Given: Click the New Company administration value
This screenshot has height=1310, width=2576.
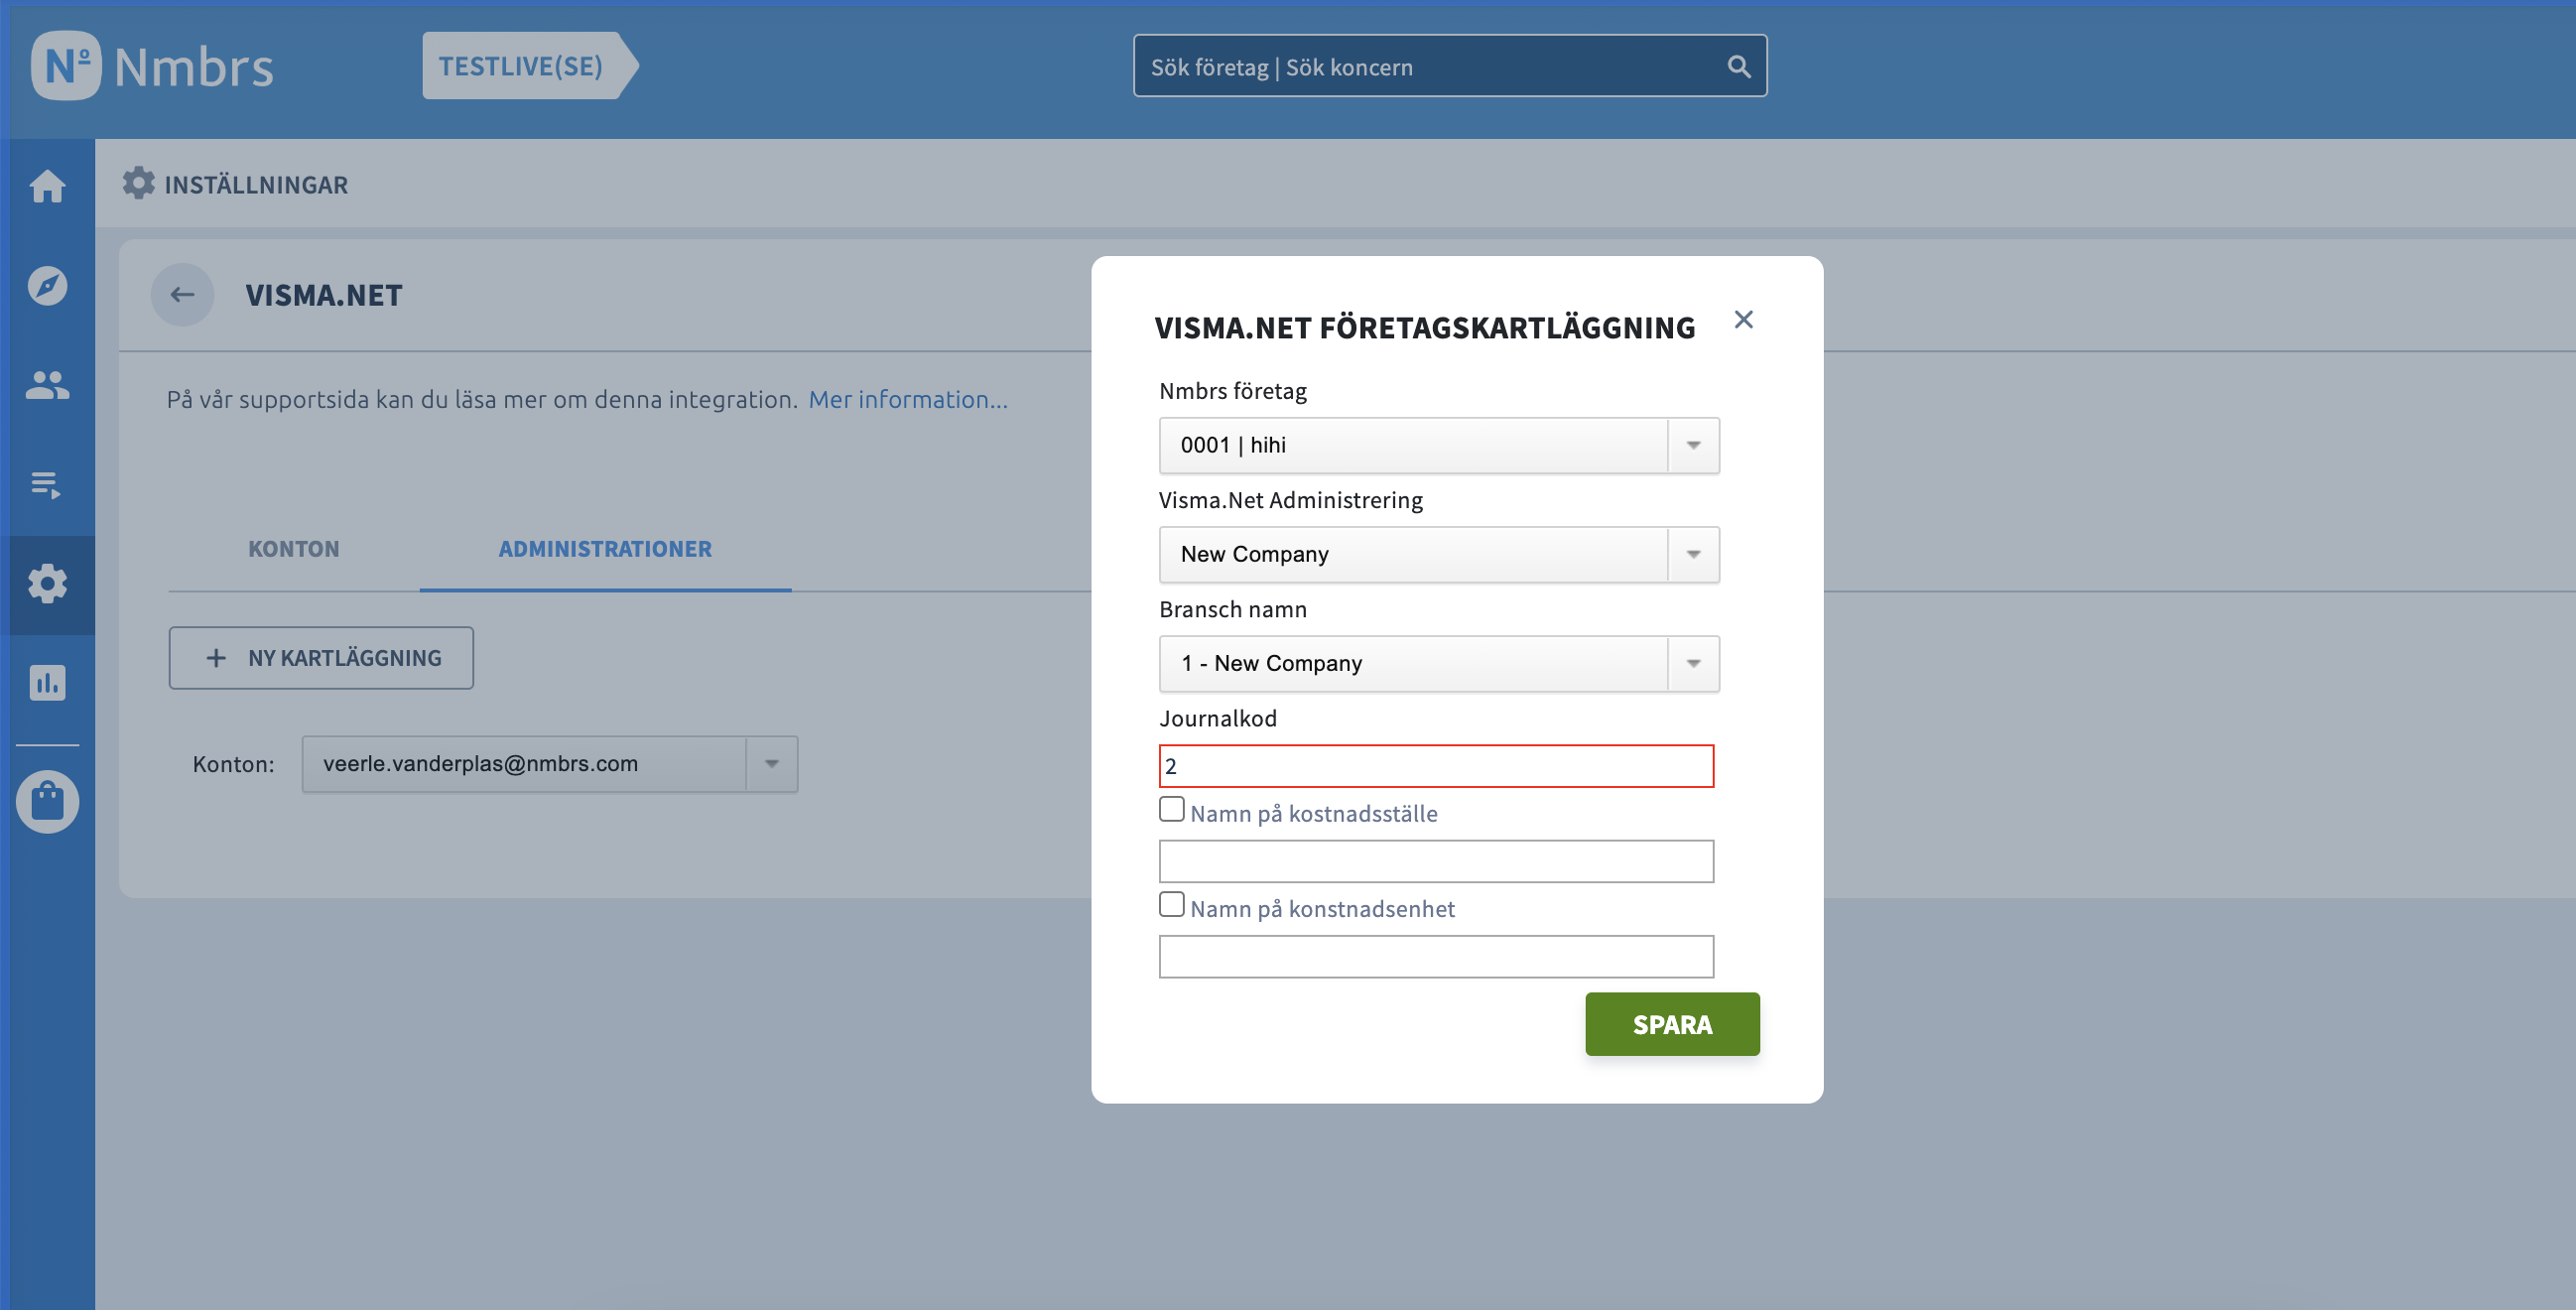Looking at the screenshot, I should [1254, 554].
